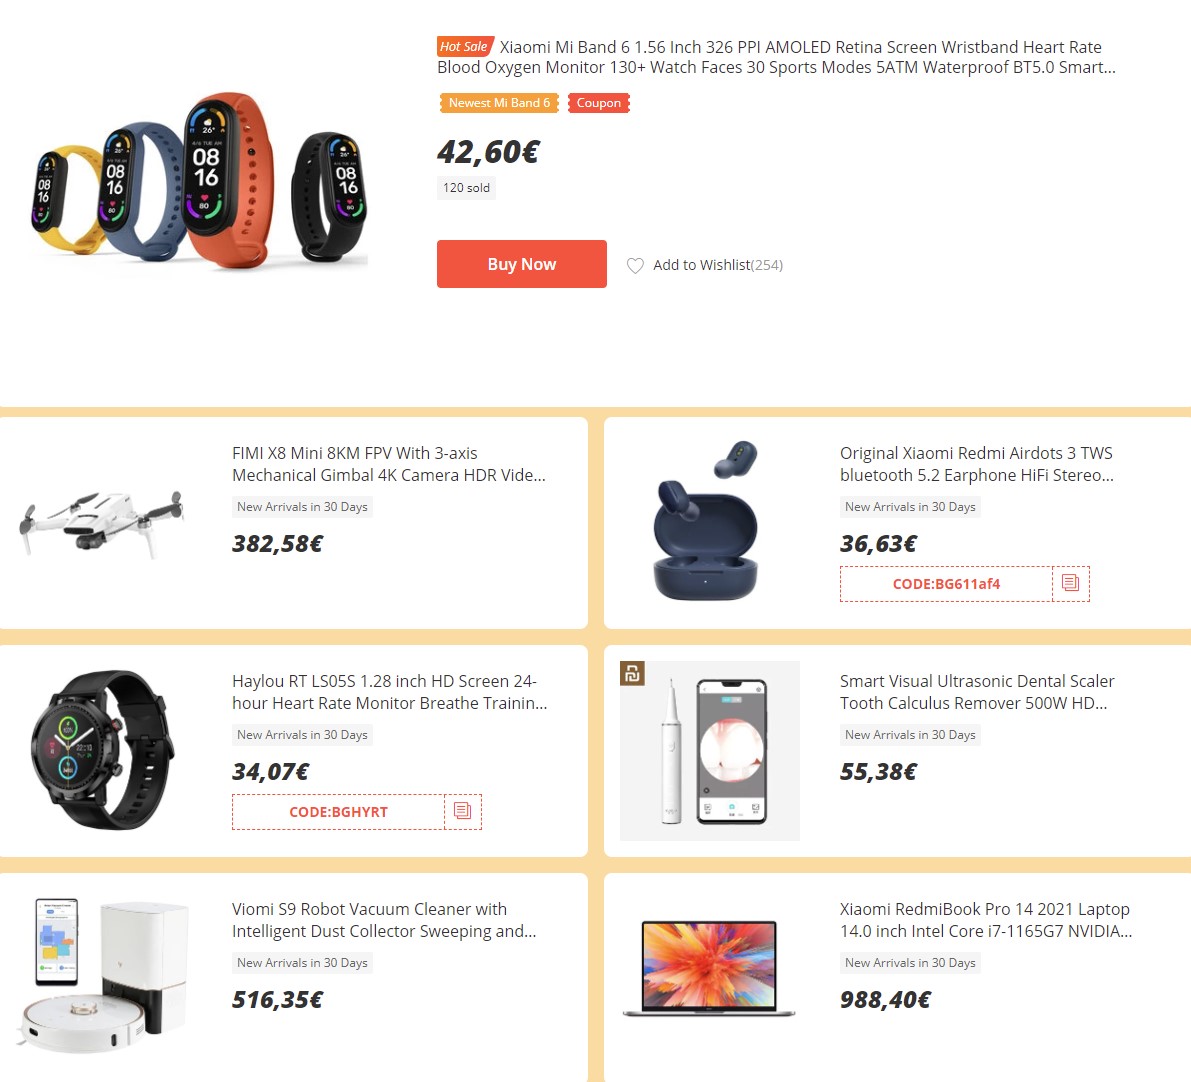This screenshot has height=1082, width=1191.
Task: Click the wishlist heart icon
Action: click(x=635, y=265)
